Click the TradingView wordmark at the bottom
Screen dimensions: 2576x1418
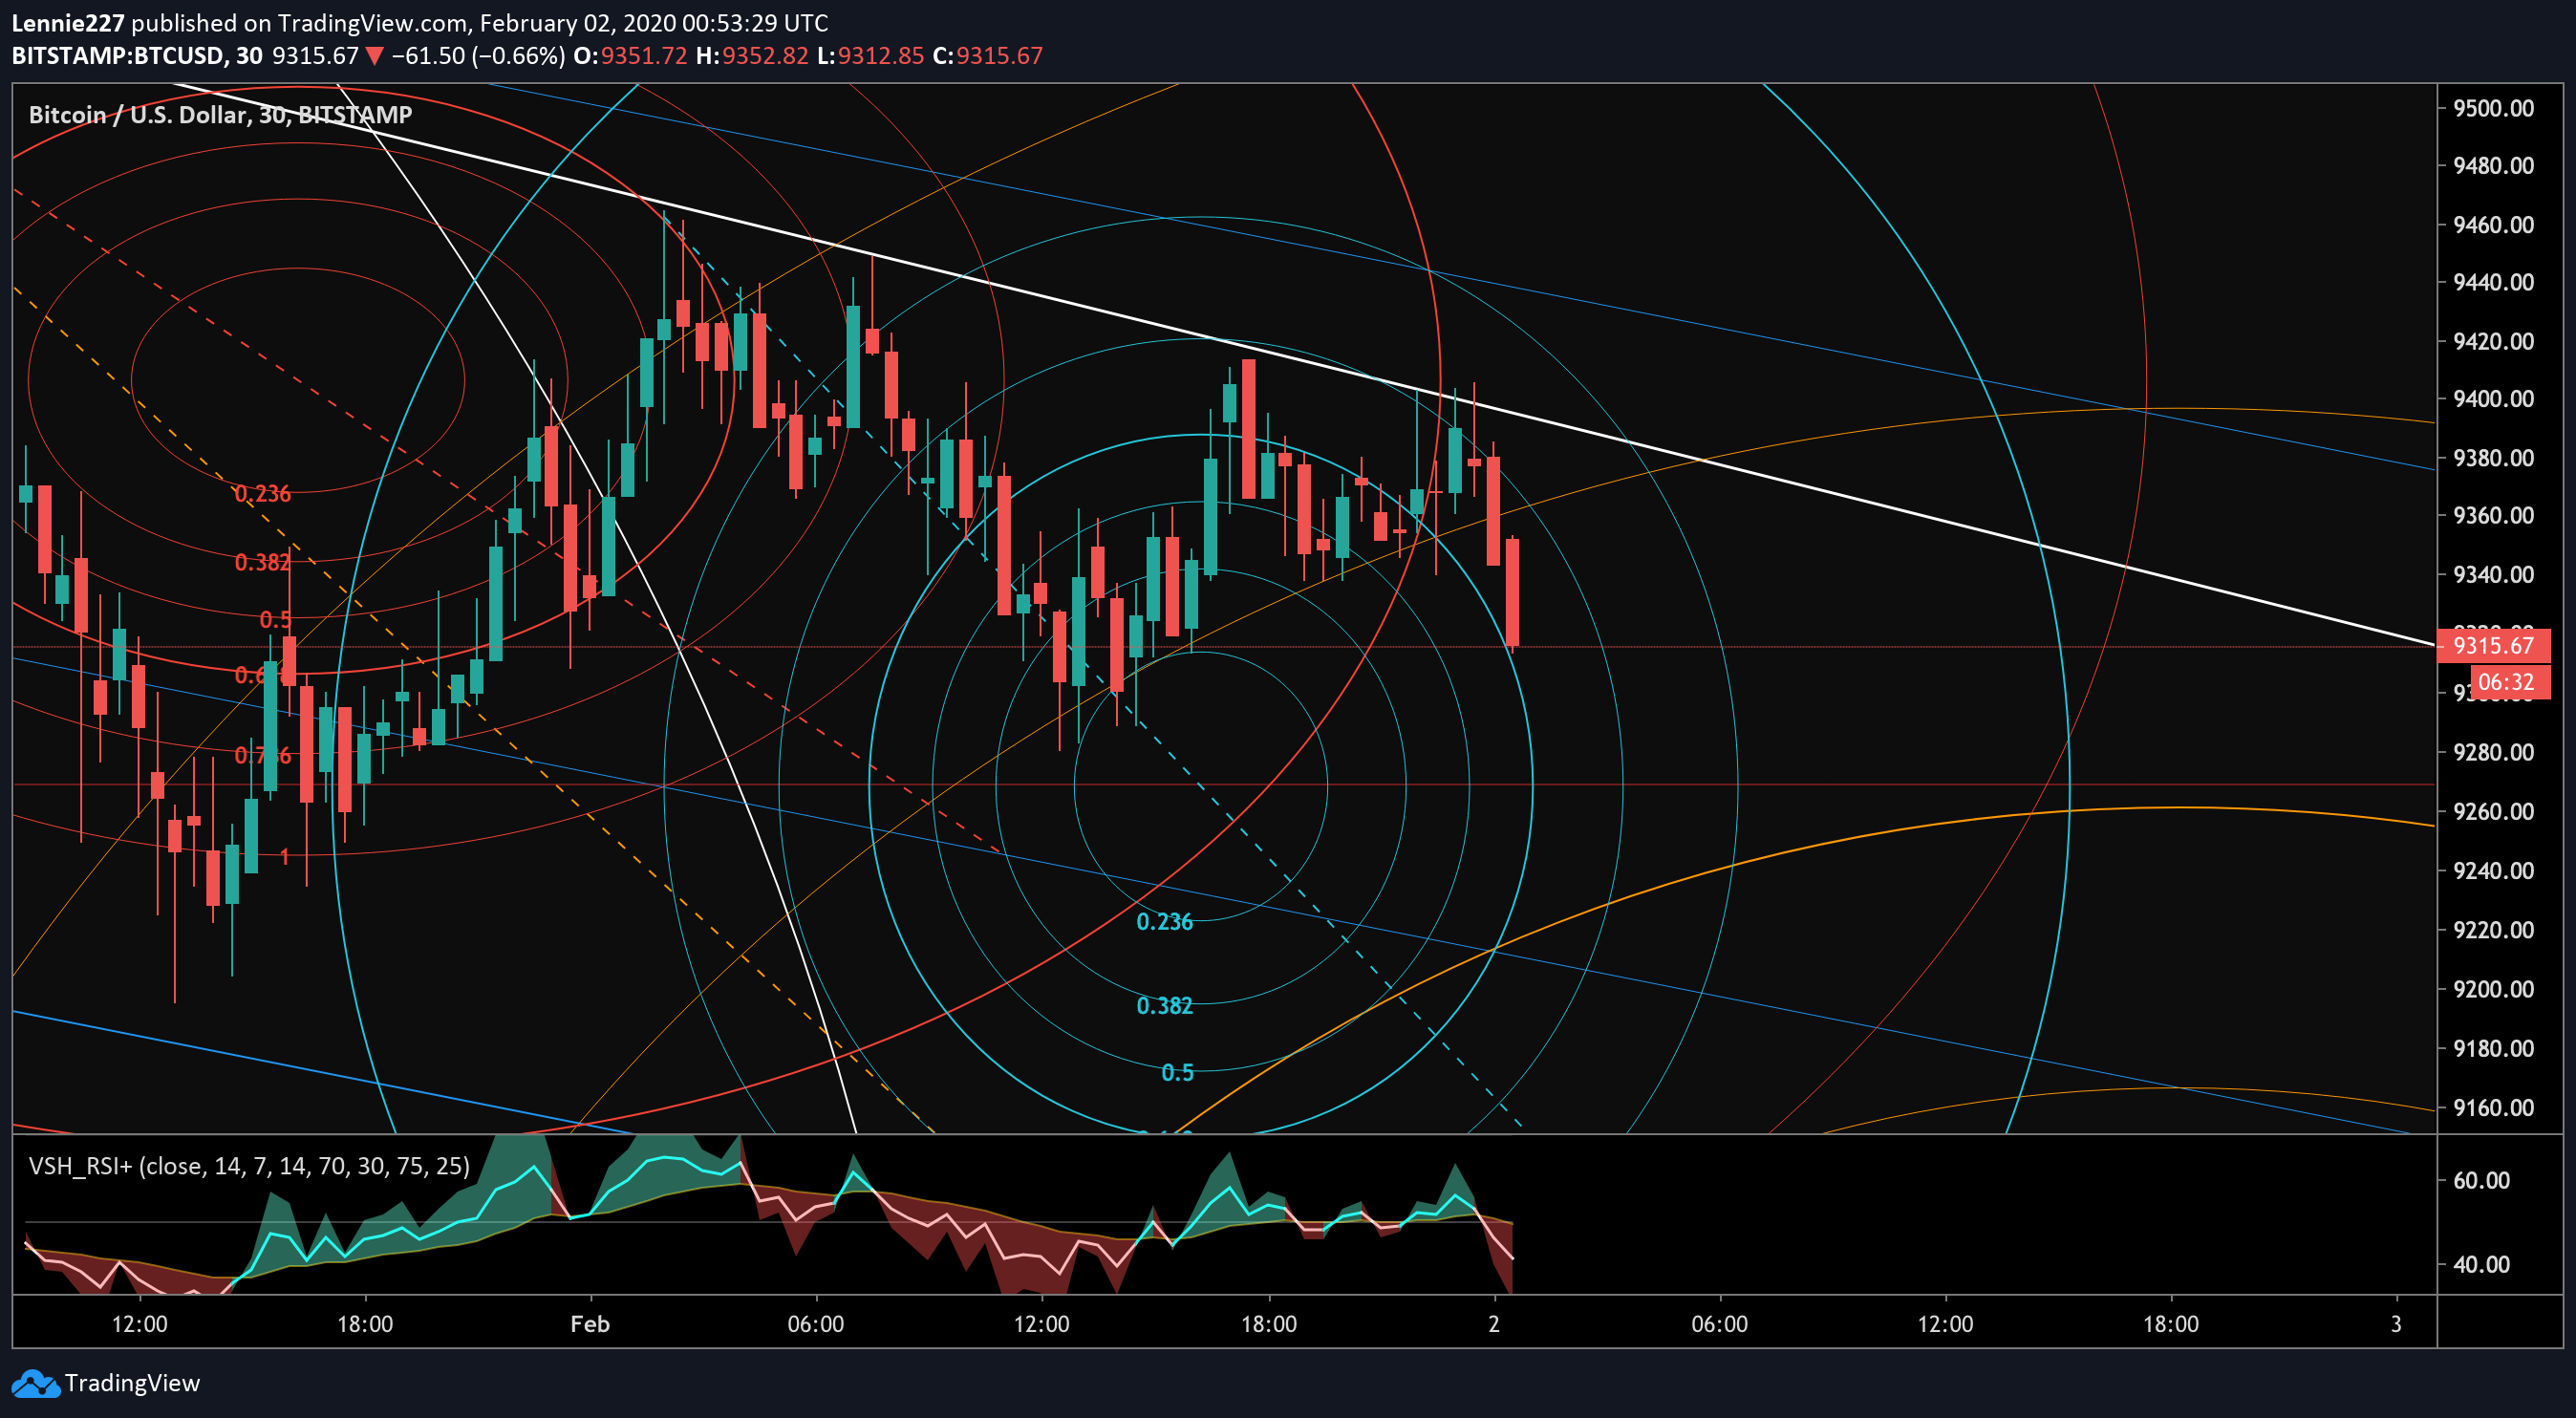[x=132, y=1383]
